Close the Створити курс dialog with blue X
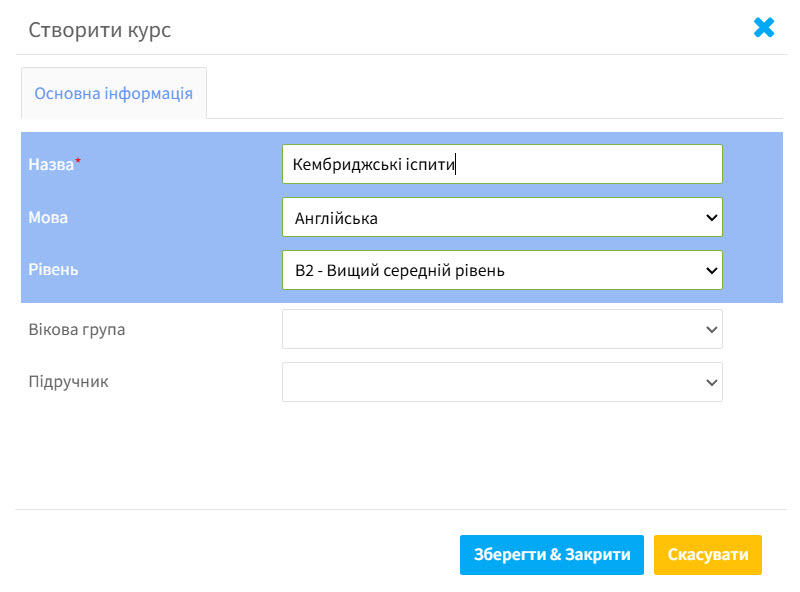Image resolution: width=800 pixels, height=592 pixels. point(764,28)
